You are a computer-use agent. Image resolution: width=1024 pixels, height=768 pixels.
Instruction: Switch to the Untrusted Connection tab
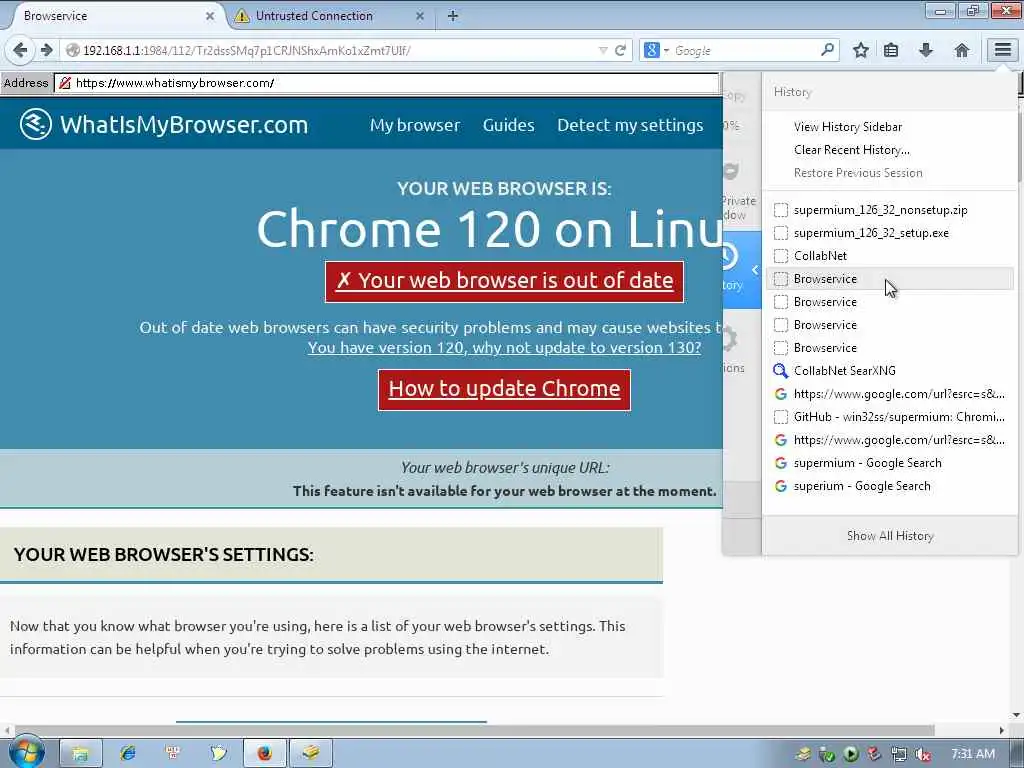(x=330, y=16)
